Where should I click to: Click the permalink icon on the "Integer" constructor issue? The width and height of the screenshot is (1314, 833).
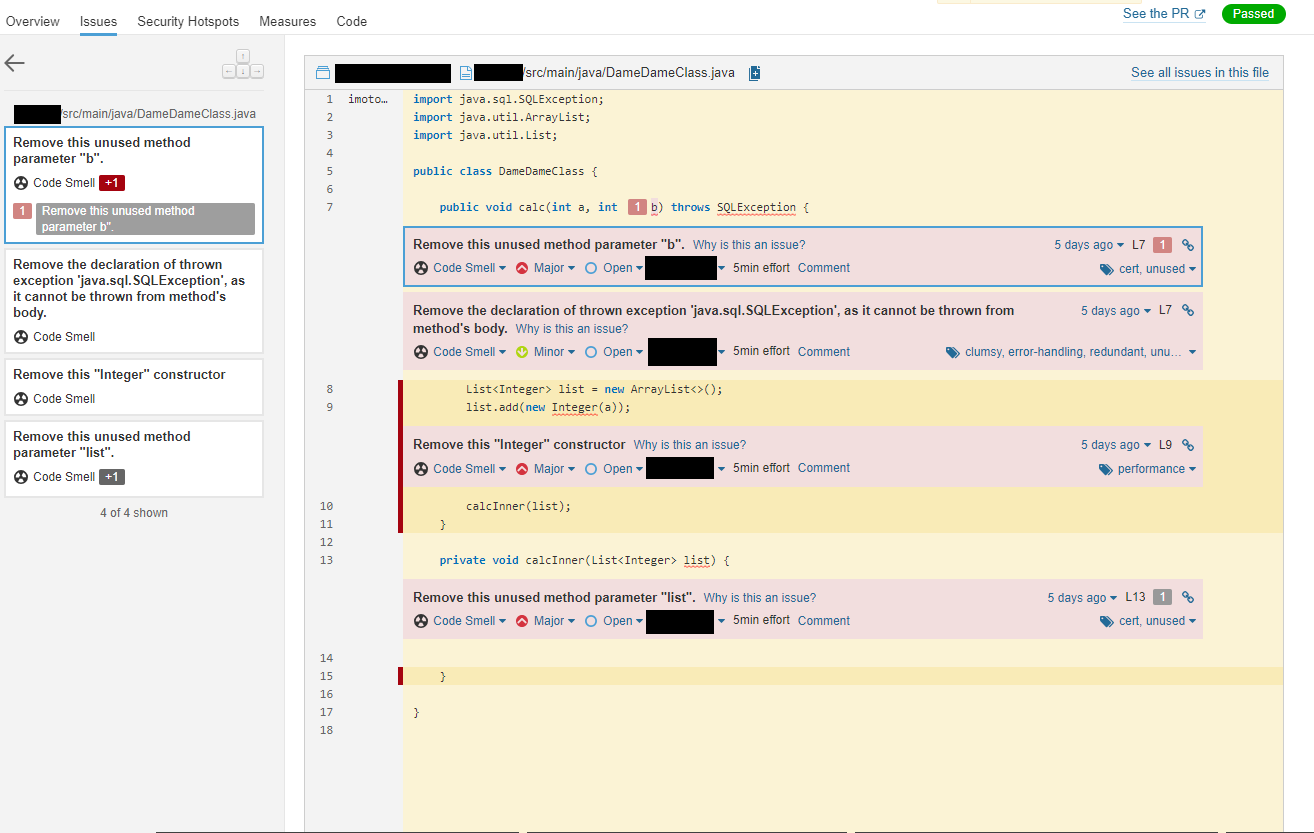1188,444
